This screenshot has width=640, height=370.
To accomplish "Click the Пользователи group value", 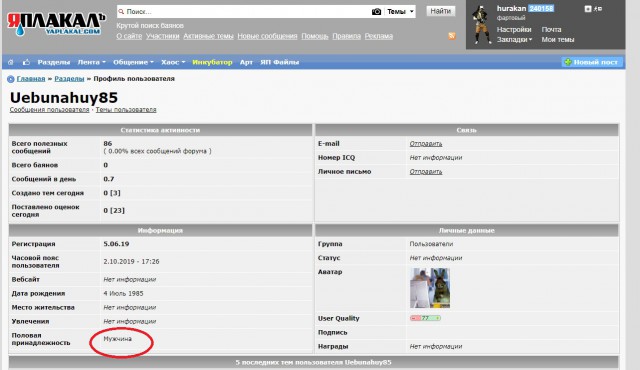I will click(431, 244).
